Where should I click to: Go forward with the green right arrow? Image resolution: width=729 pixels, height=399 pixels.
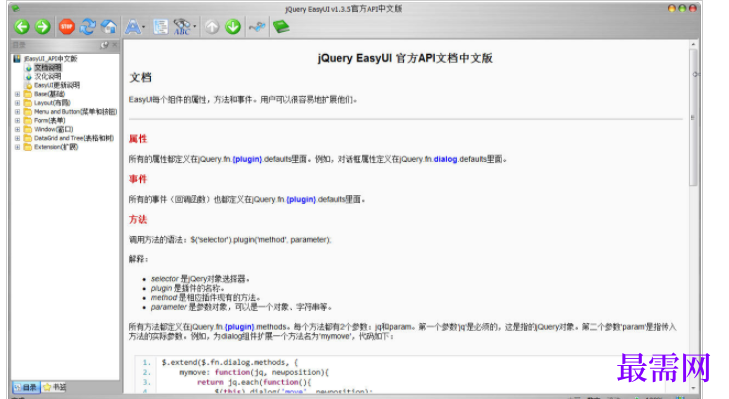pyautogui.click(x=43, y=27)
